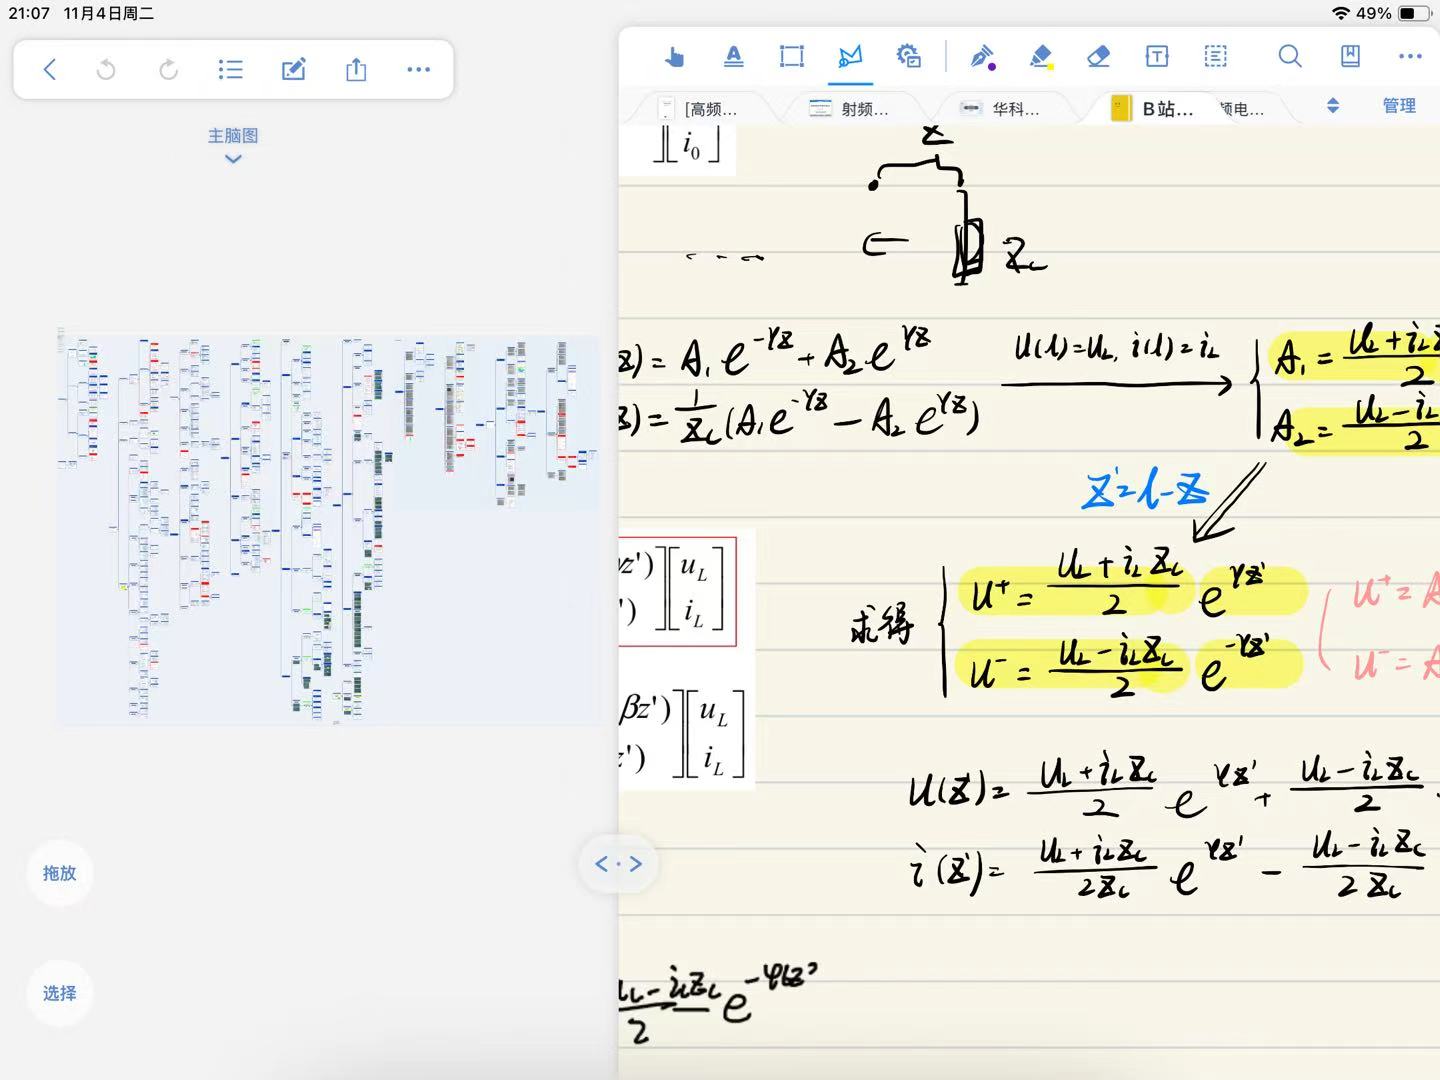Choose the rectangle selection tool

pyautogui.click(x=791, y=57)
